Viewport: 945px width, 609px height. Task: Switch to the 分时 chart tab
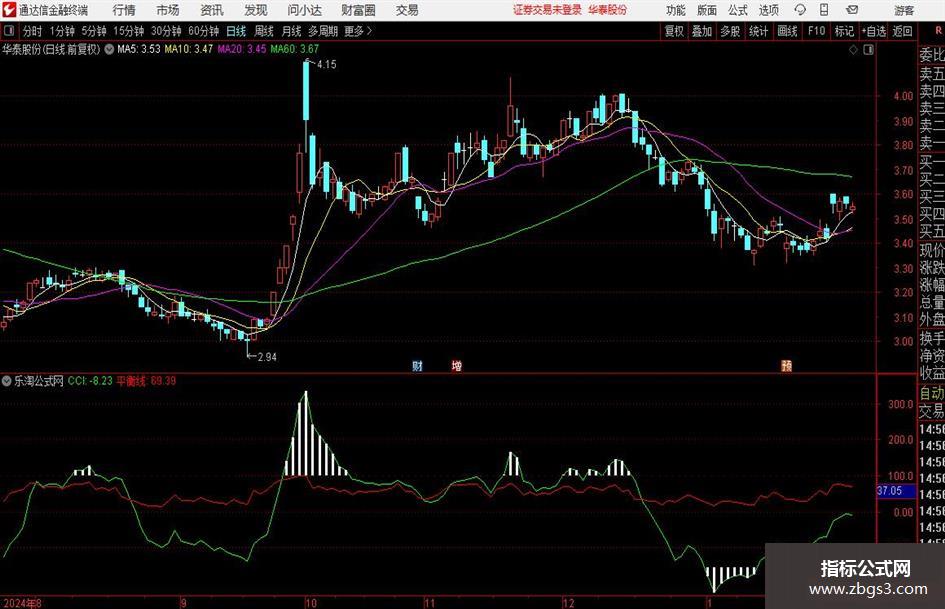[x=32, y=31]
